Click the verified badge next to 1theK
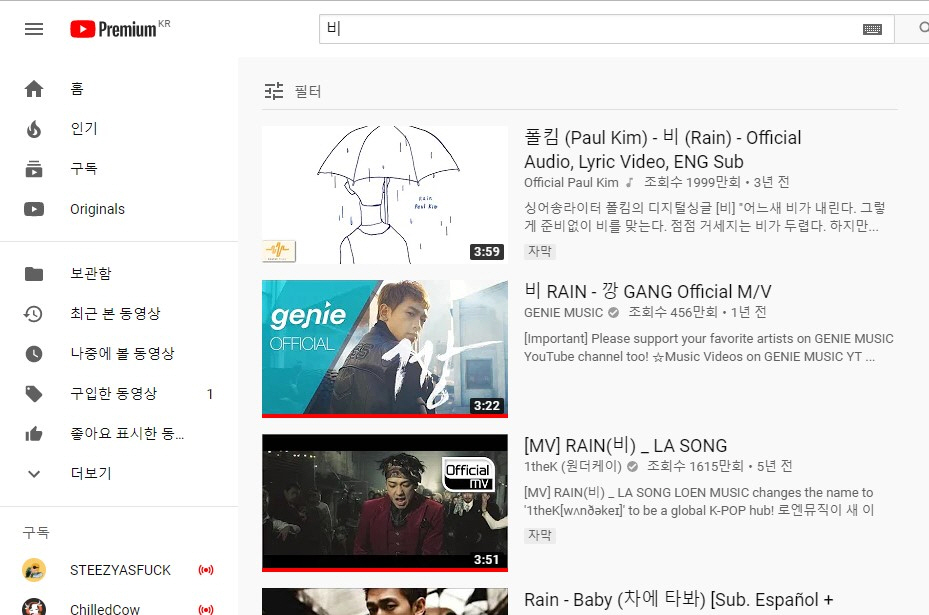 click(632, 466)
